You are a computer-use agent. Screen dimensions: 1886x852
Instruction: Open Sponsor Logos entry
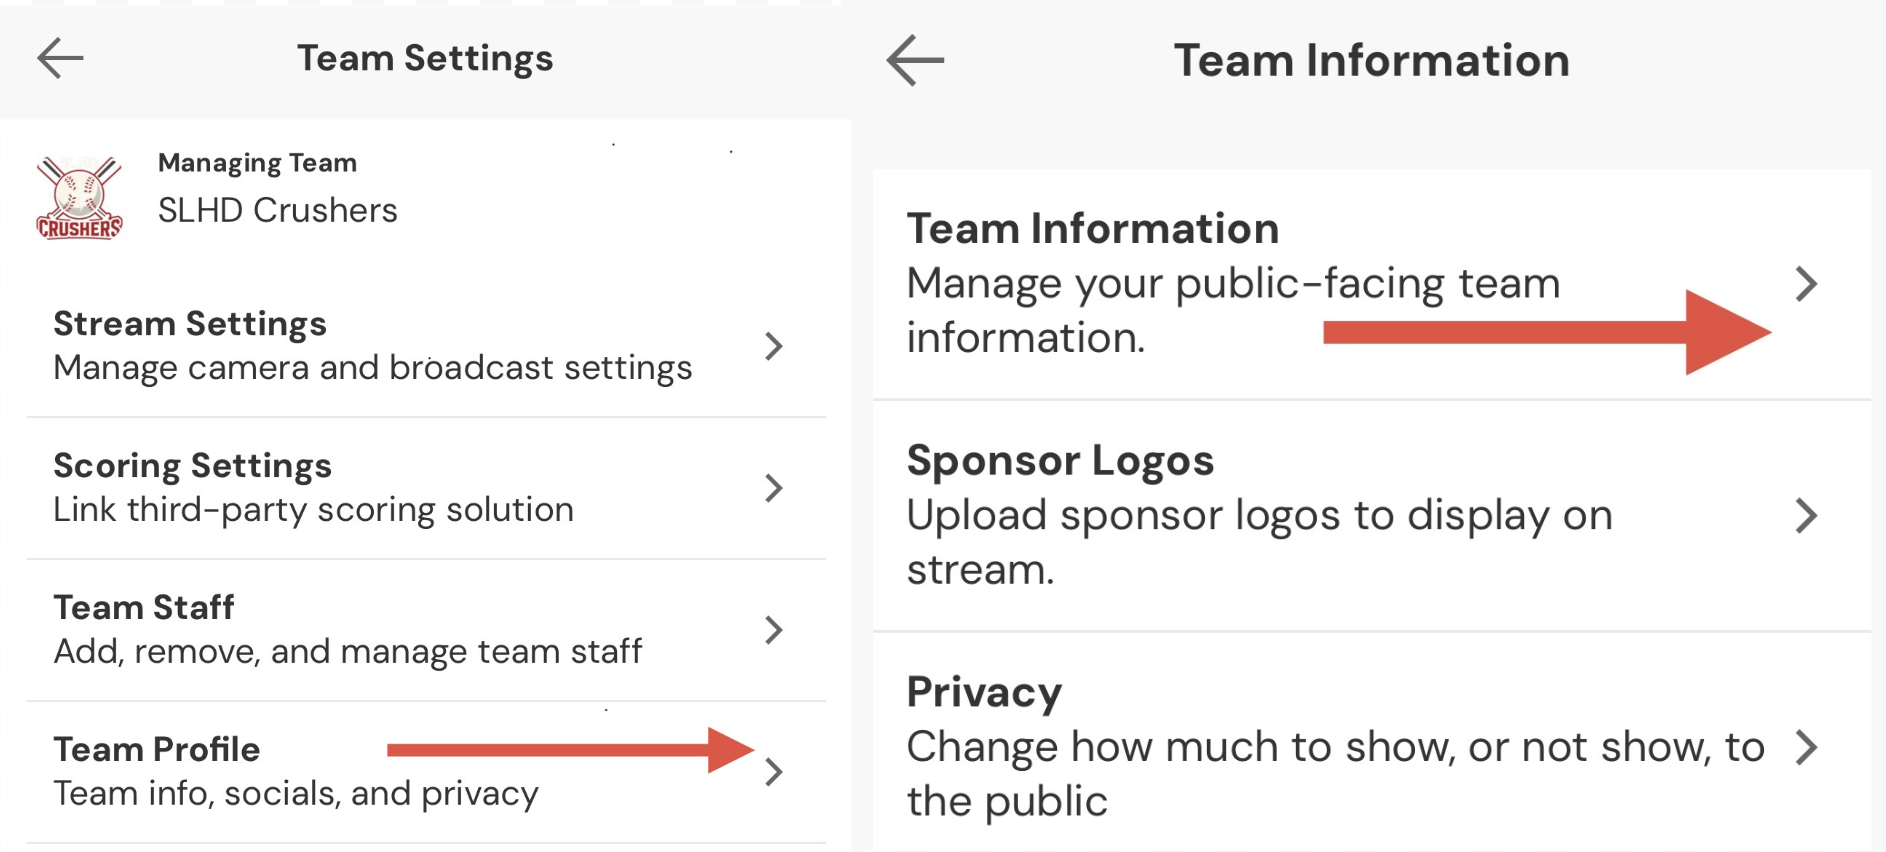point(1060,461)
